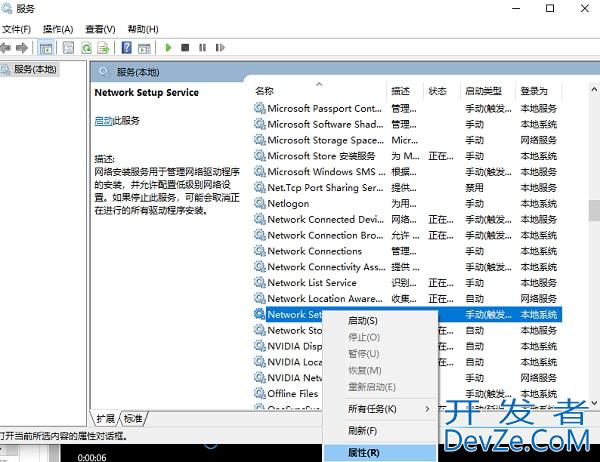The width and height of the screenshot is (600, 462).
Task: Choose 属性(R) in context menu
Action: (x=380, y=453)
